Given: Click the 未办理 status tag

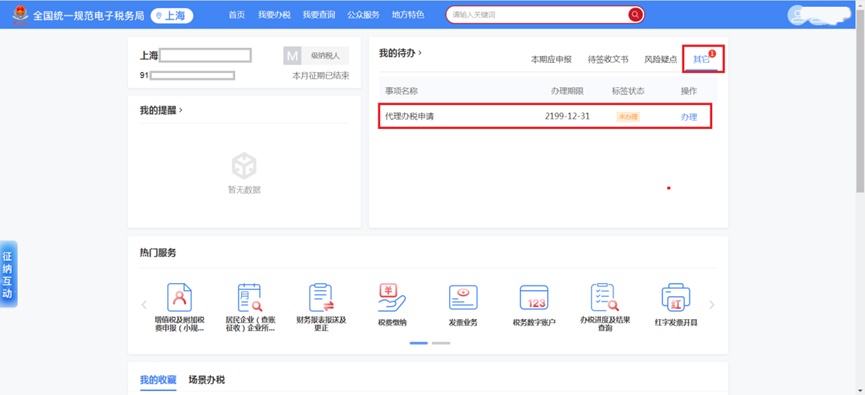Looking at the screenshot, I should tap(628, 117).
